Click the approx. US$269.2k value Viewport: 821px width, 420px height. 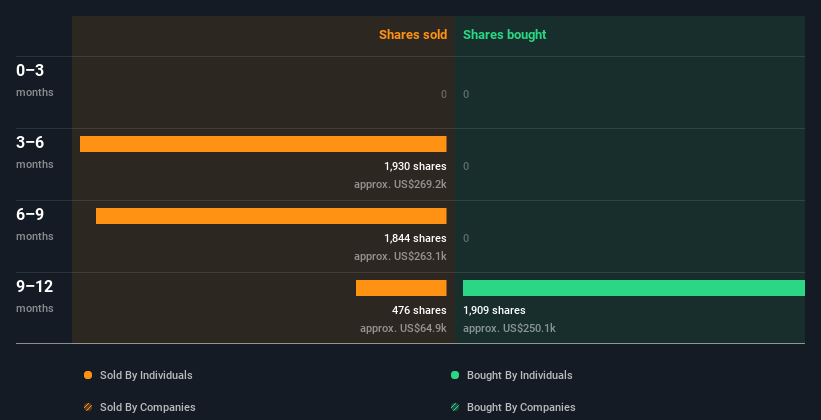point(400,184)
